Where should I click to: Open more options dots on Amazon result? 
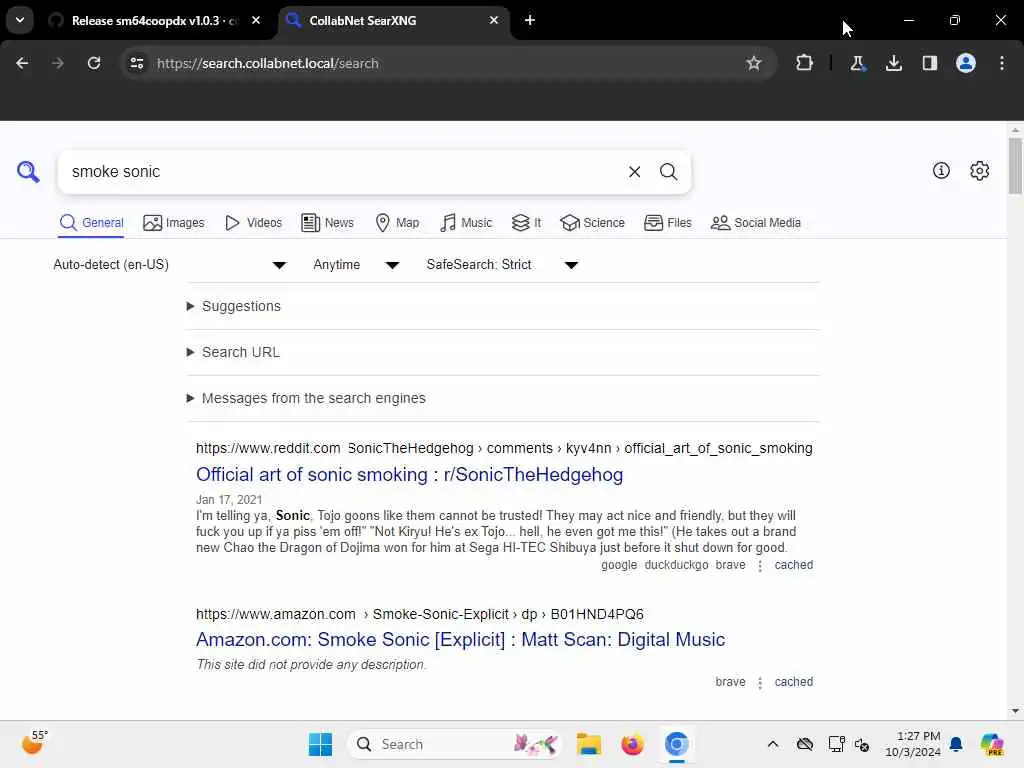[x=760, y=682]
